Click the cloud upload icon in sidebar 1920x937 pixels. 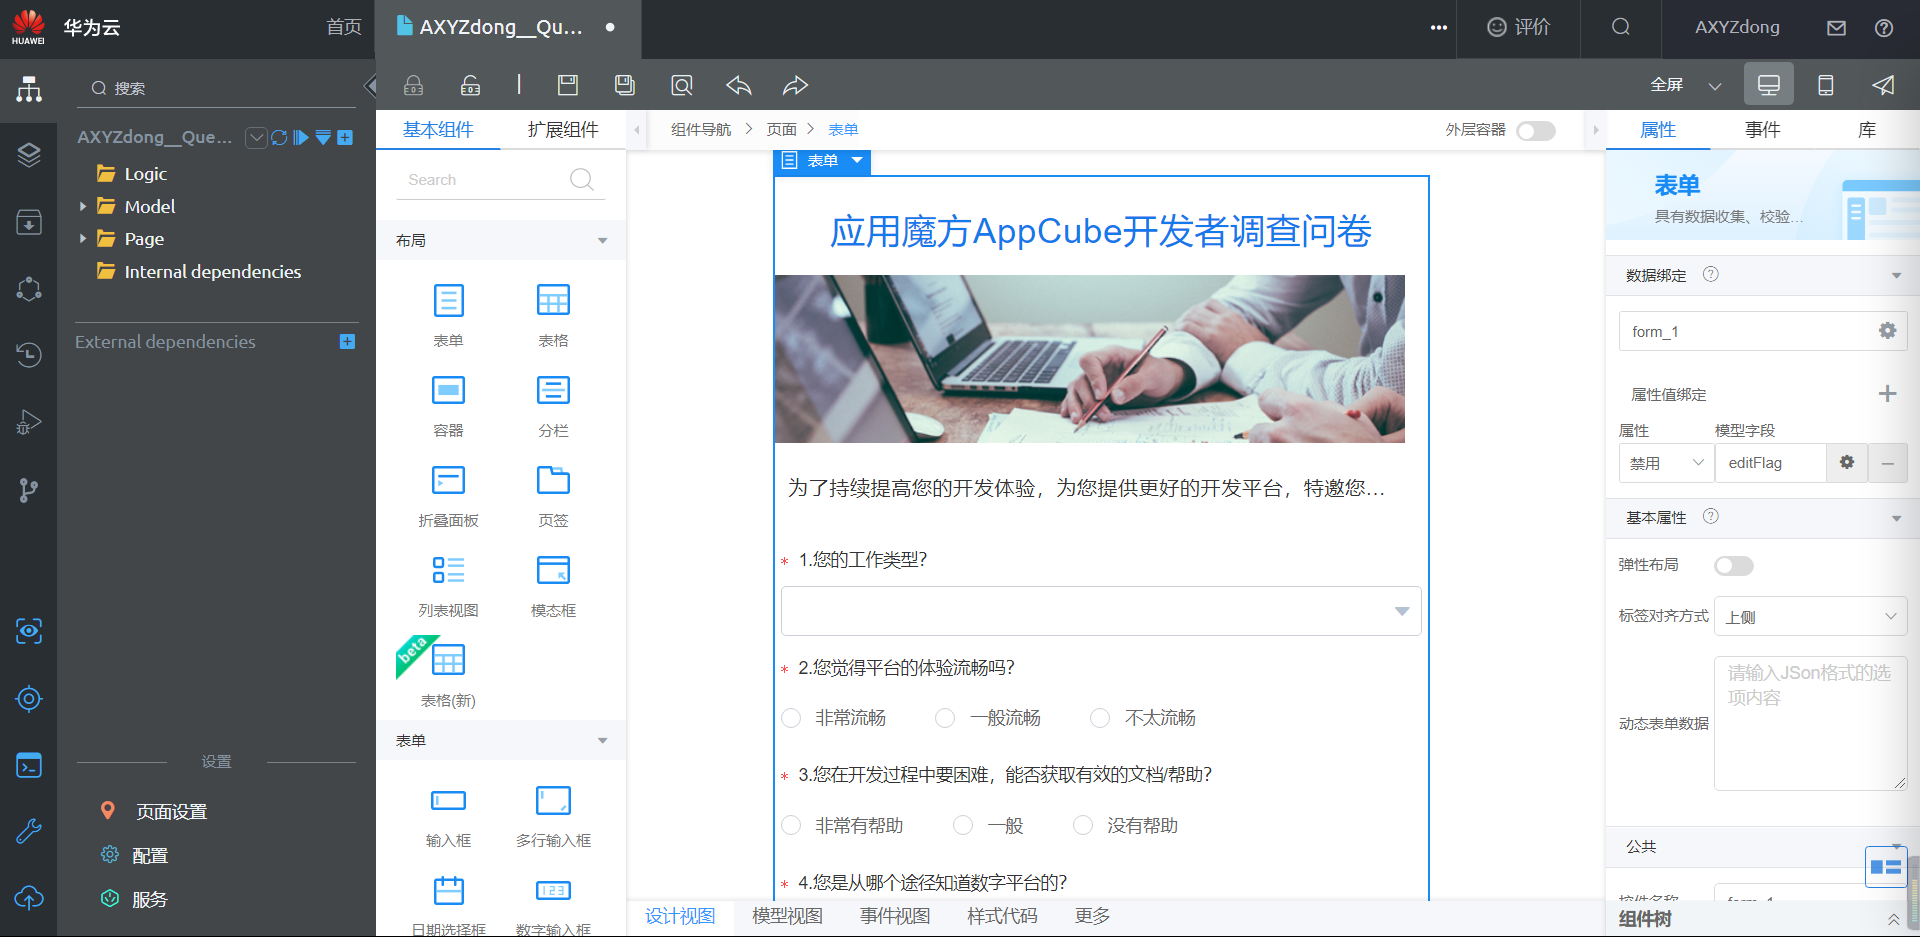29,898
